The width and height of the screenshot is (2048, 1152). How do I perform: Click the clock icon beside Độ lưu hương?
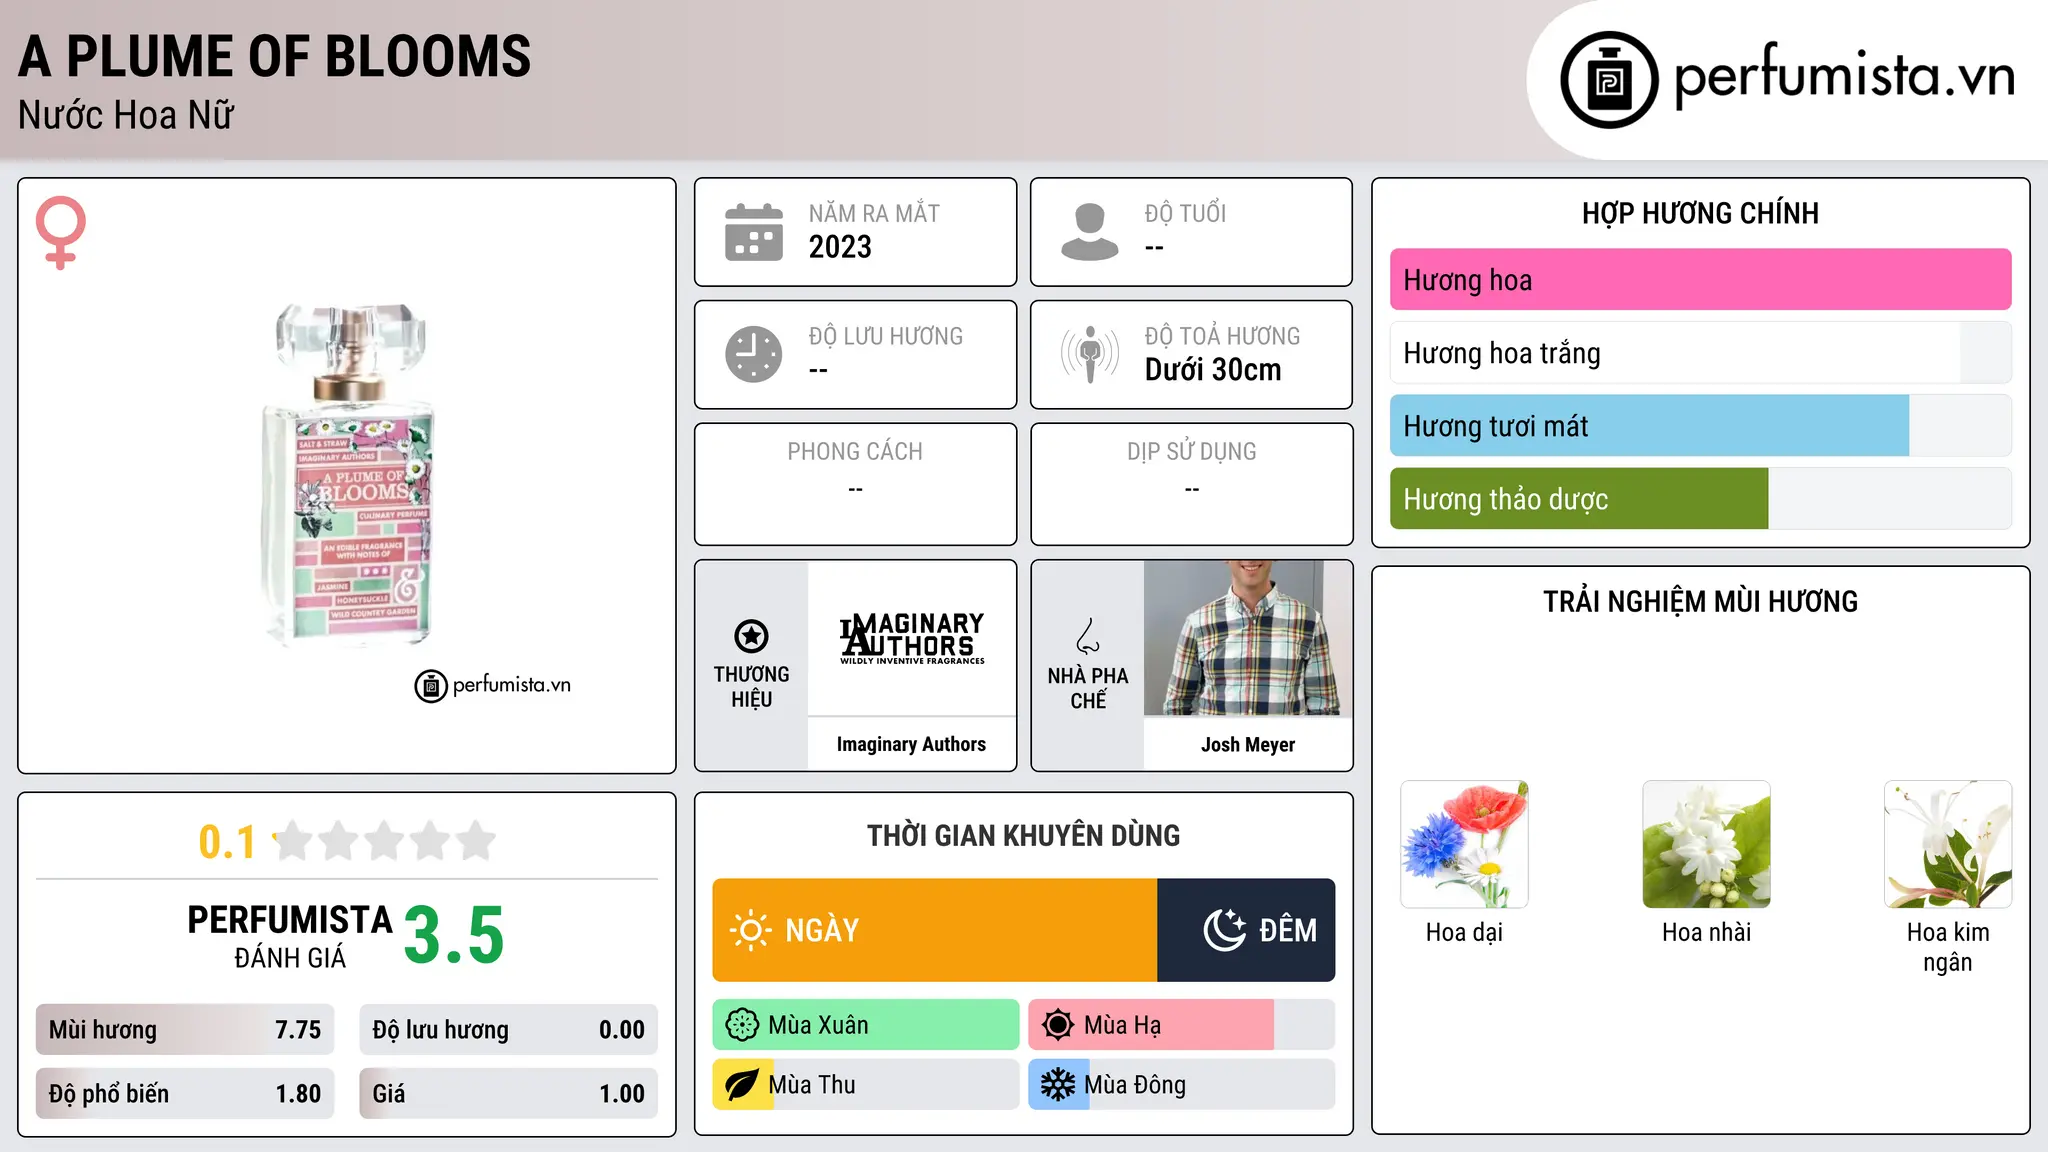(x=754, y=354)
